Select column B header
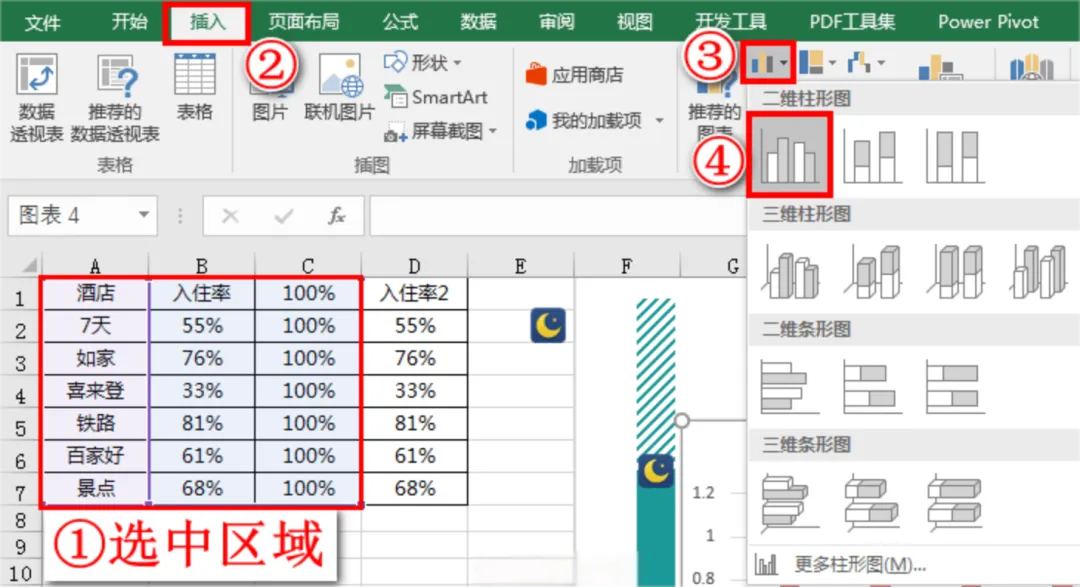The image size is (1080, 587). click(202, 266)
